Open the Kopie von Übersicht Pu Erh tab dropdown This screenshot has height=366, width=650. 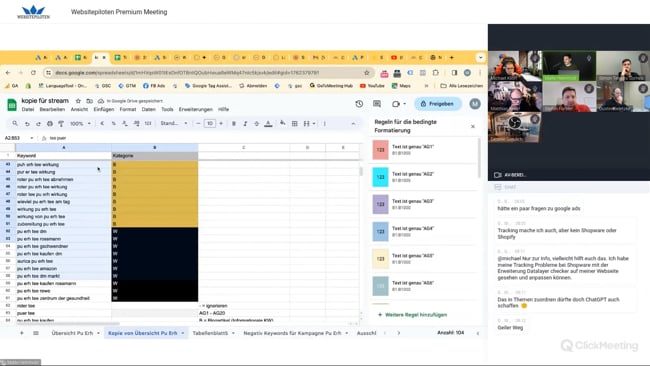[182, 333]
